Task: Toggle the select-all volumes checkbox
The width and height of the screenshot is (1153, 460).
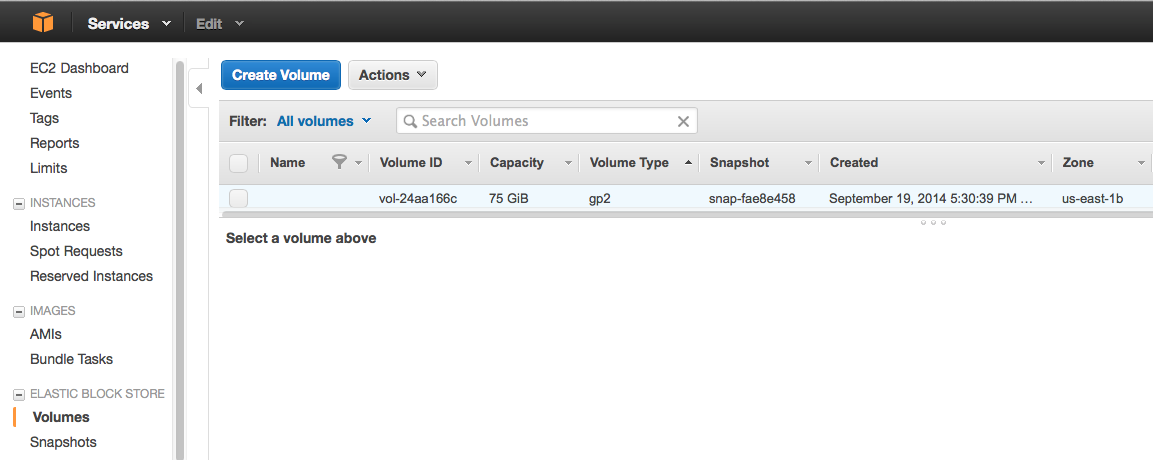Action: click(x=238, y=163)
